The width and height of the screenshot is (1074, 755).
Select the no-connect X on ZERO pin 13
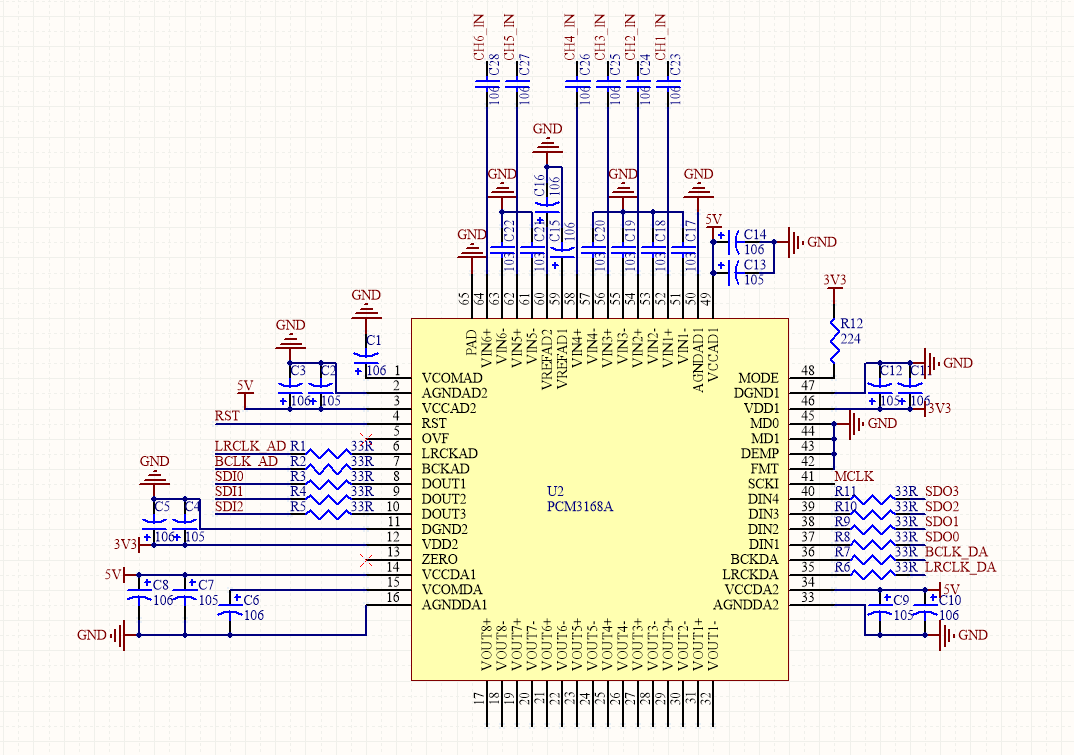click(x=366, y=559)
